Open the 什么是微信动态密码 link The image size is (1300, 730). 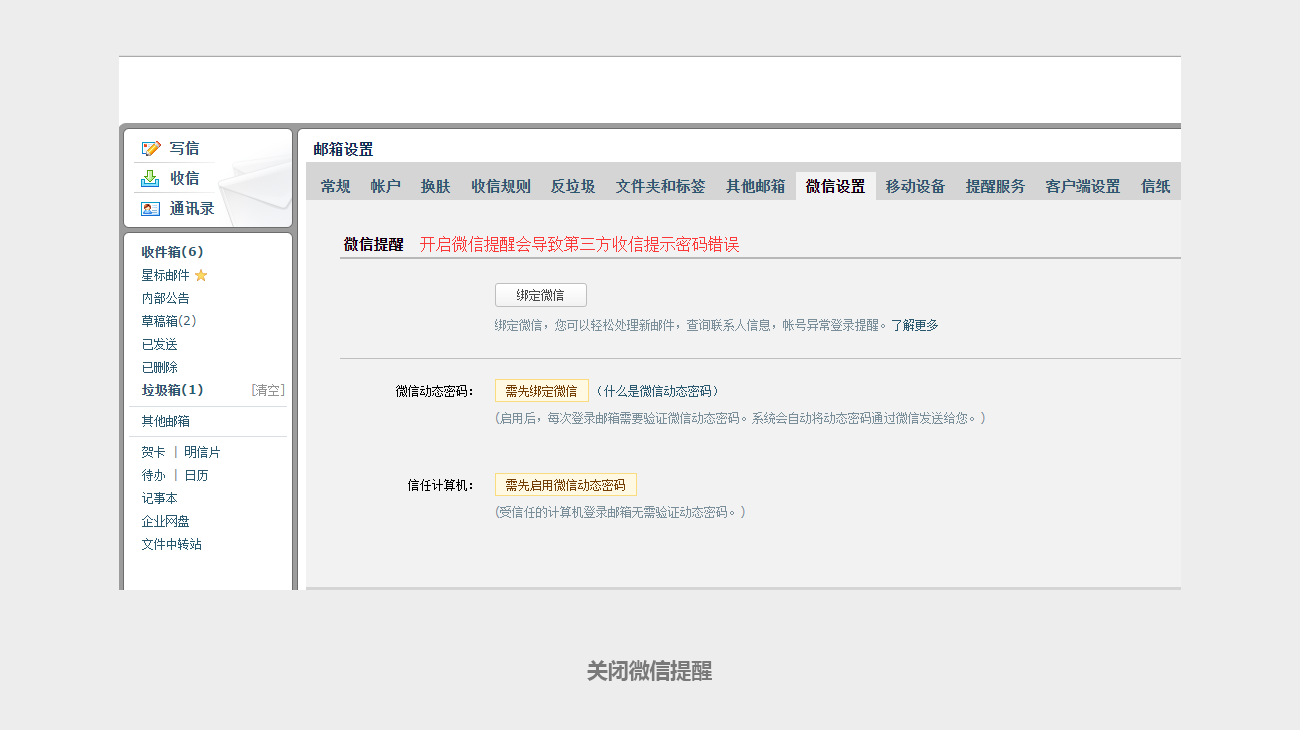[656, 391]
